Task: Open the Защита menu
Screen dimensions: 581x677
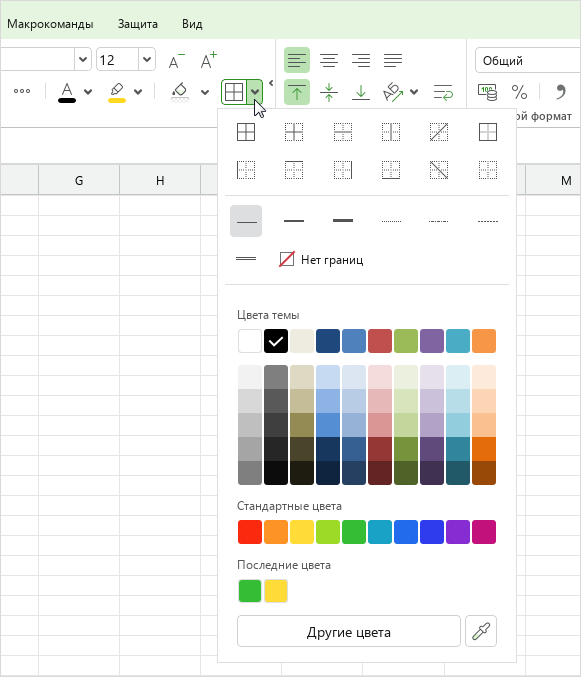Action: pyautogui.click(x=138, y=24)
